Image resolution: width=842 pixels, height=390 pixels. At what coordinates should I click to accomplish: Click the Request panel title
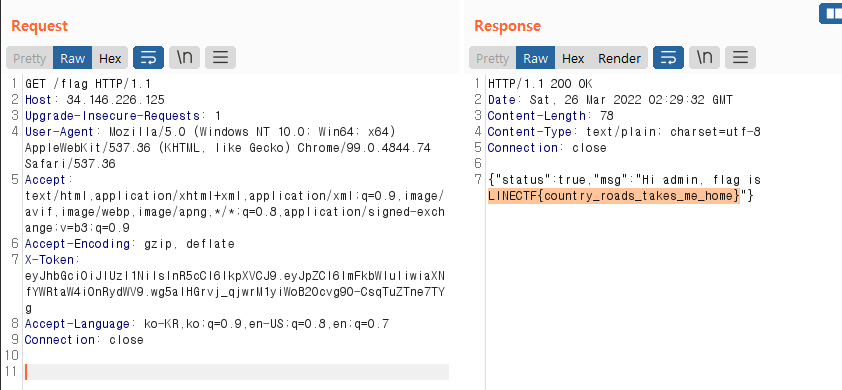40,26
